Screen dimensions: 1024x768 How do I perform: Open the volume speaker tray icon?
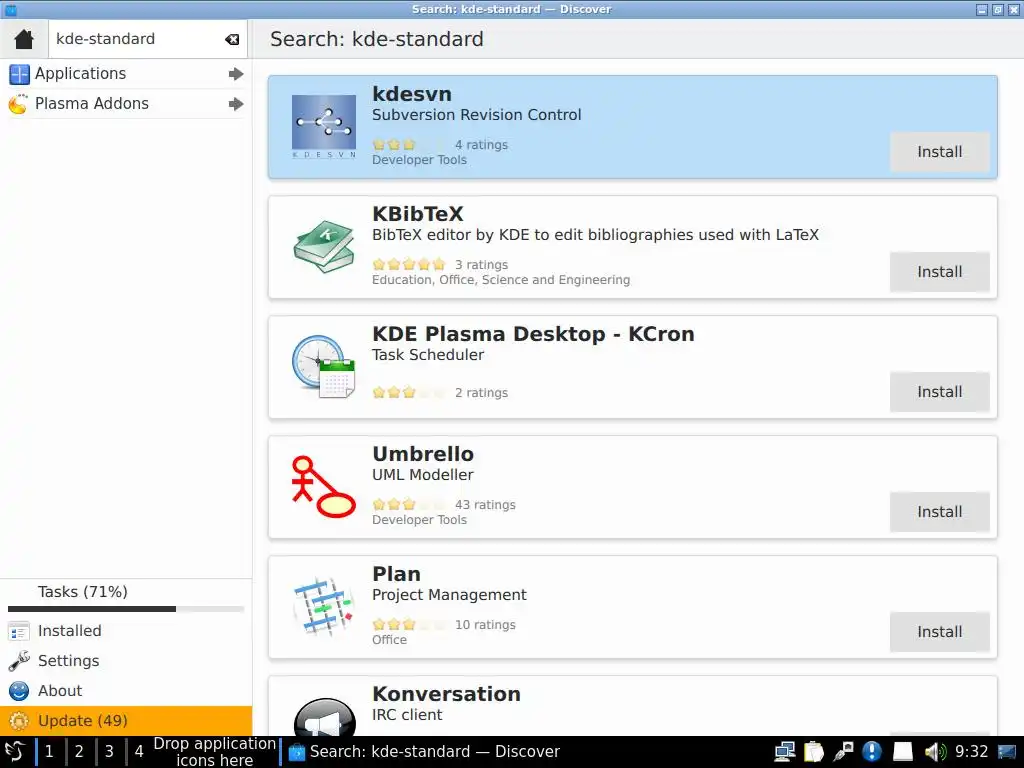click(x=935, y=752)
